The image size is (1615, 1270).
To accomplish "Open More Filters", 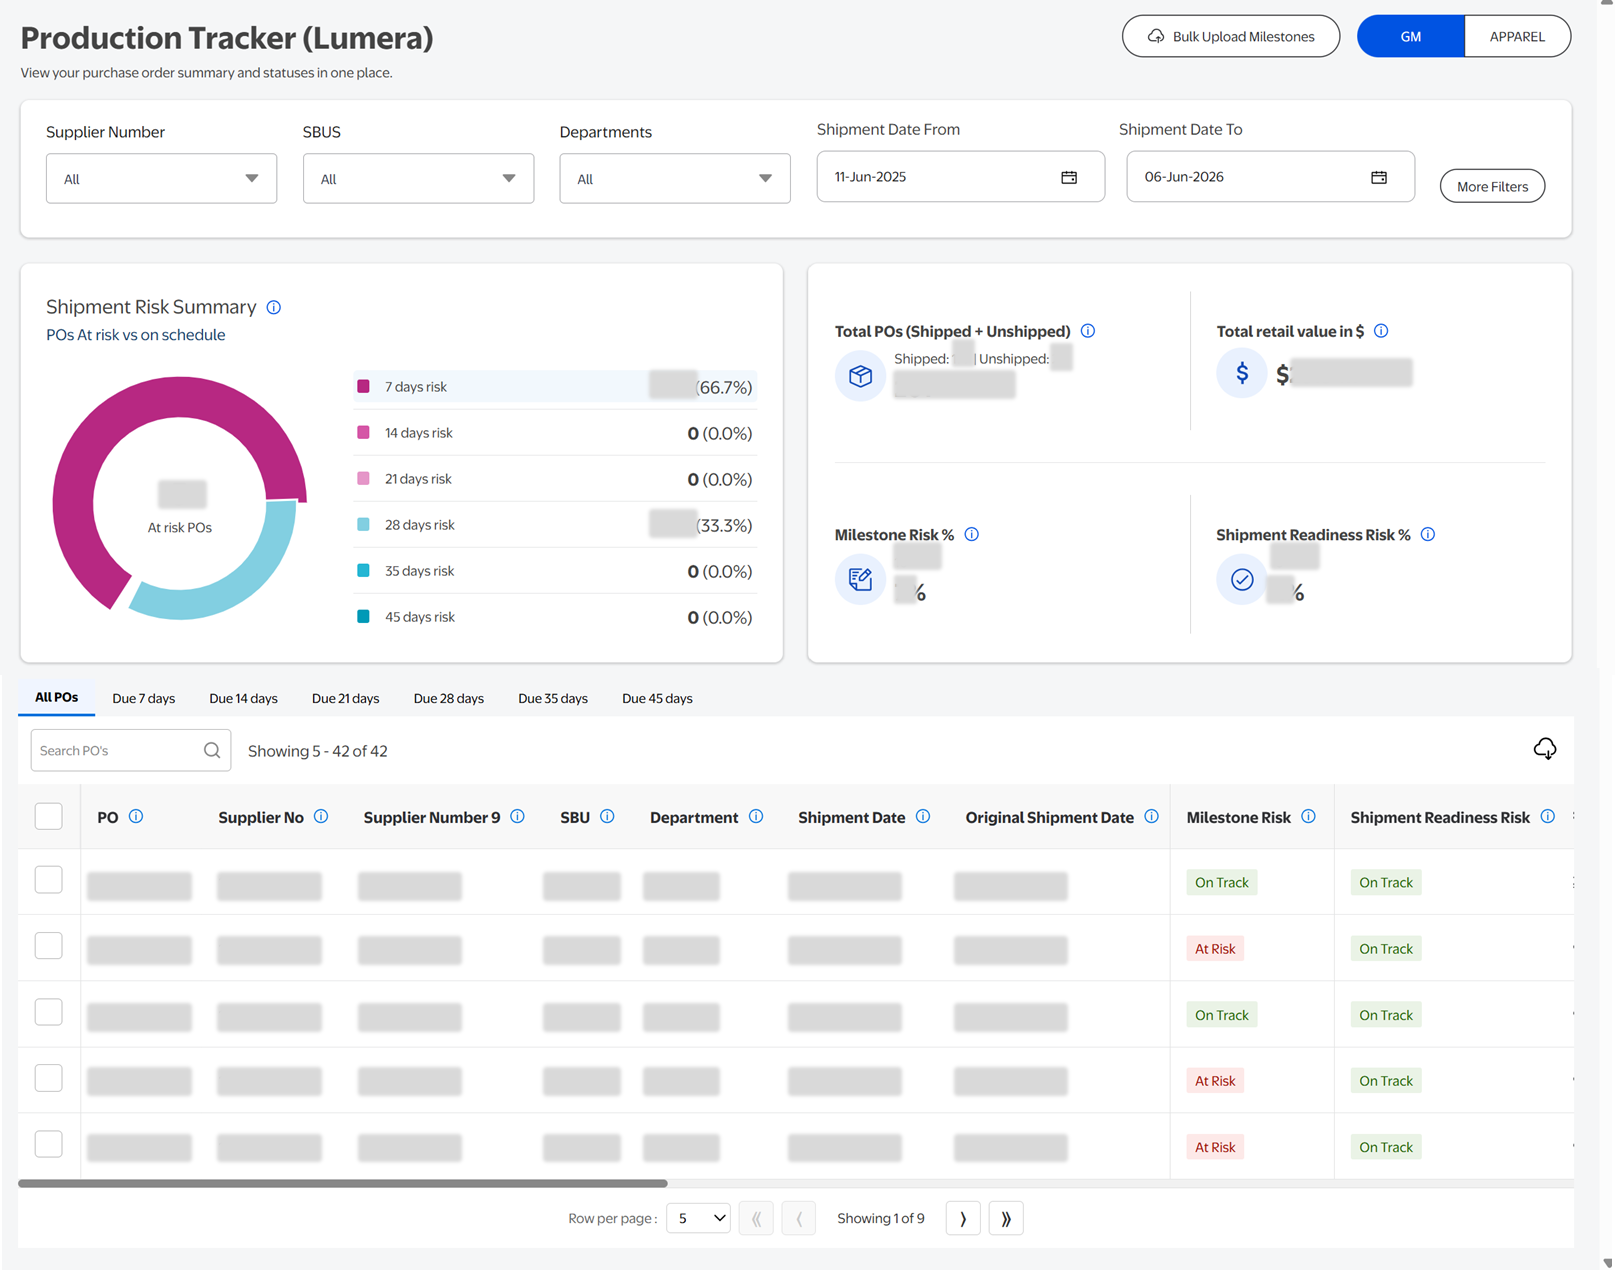I will [1491, 186].
